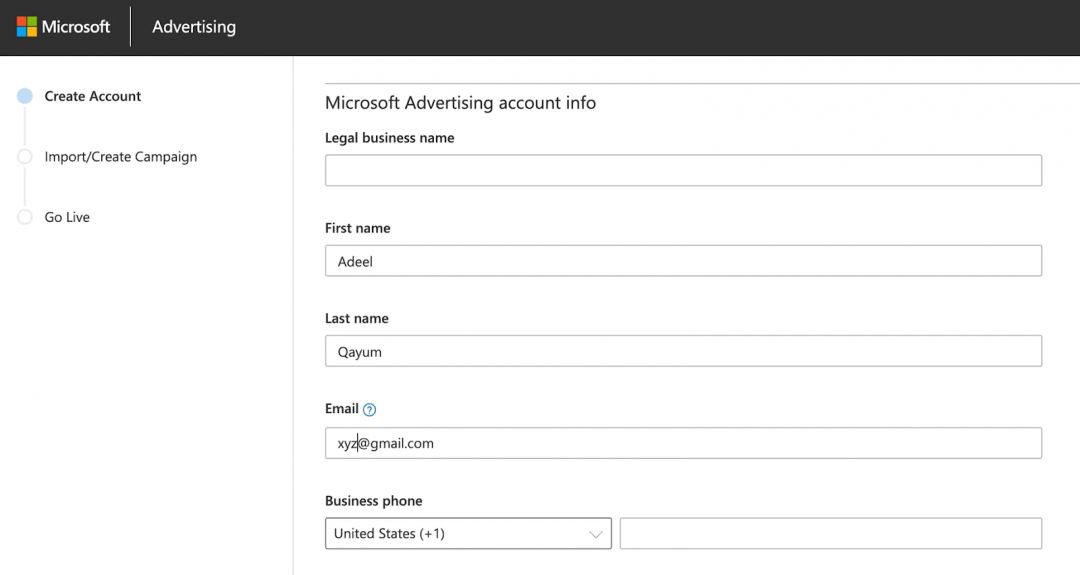The height and width of the screenshot is (575, 1080).
Task: Click the Business phone label
Action: point(373,501)
